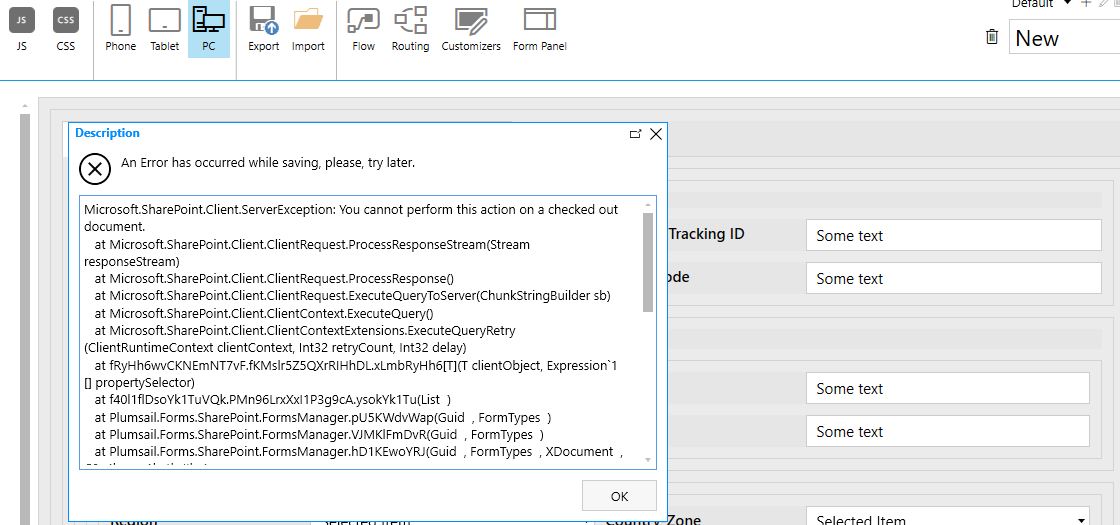The width and height of the screenshot is (1120, 525).
Task: Close the Description error dialog
Action: [x=656, y=134]
